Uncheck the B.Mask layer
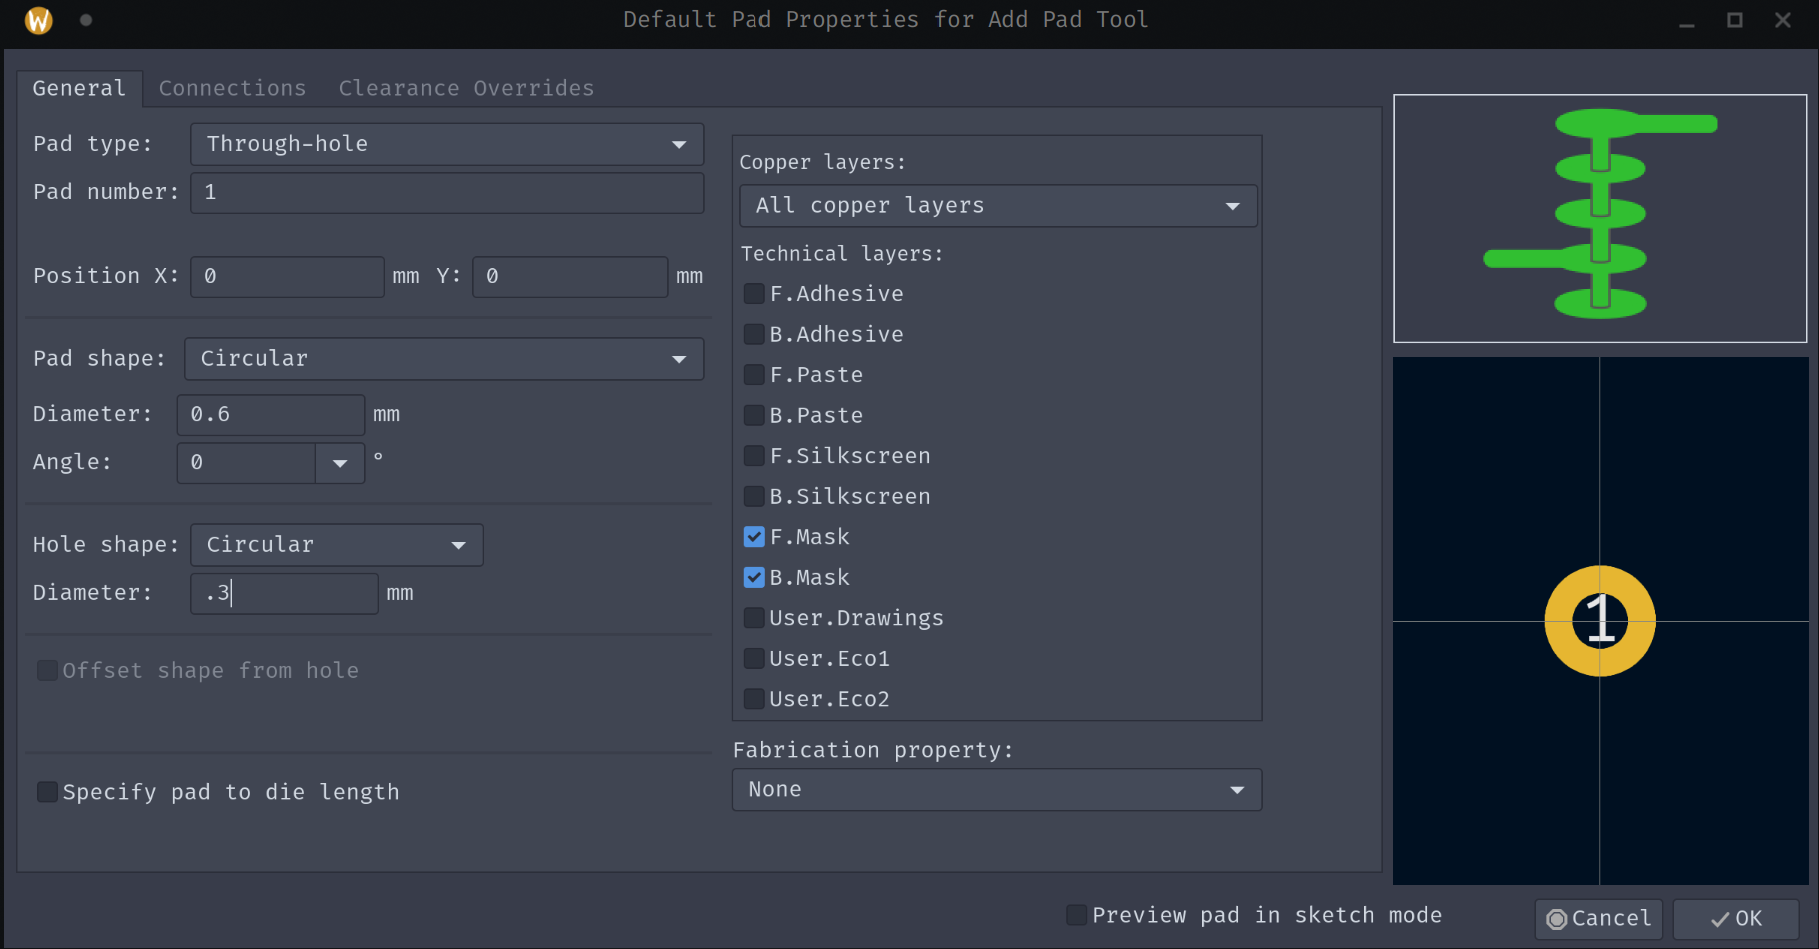This screenshot has width=1819, height=949. [x=754, y=577]
